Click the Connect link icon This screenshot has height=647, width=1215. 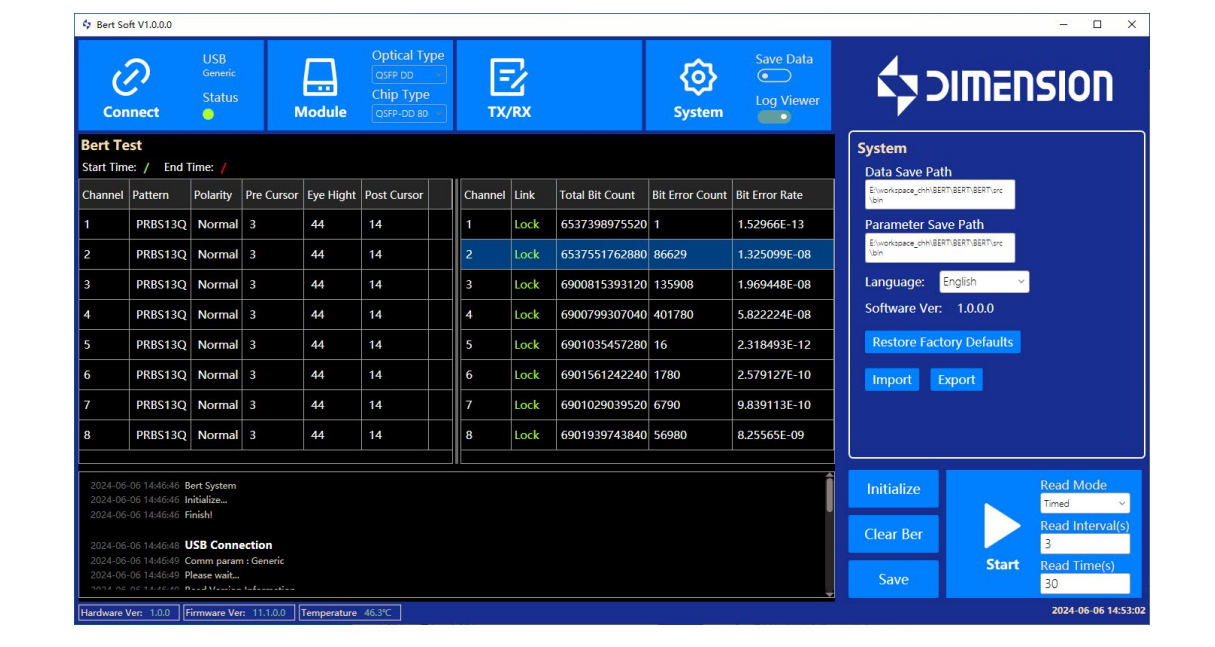tap(131, 77)
